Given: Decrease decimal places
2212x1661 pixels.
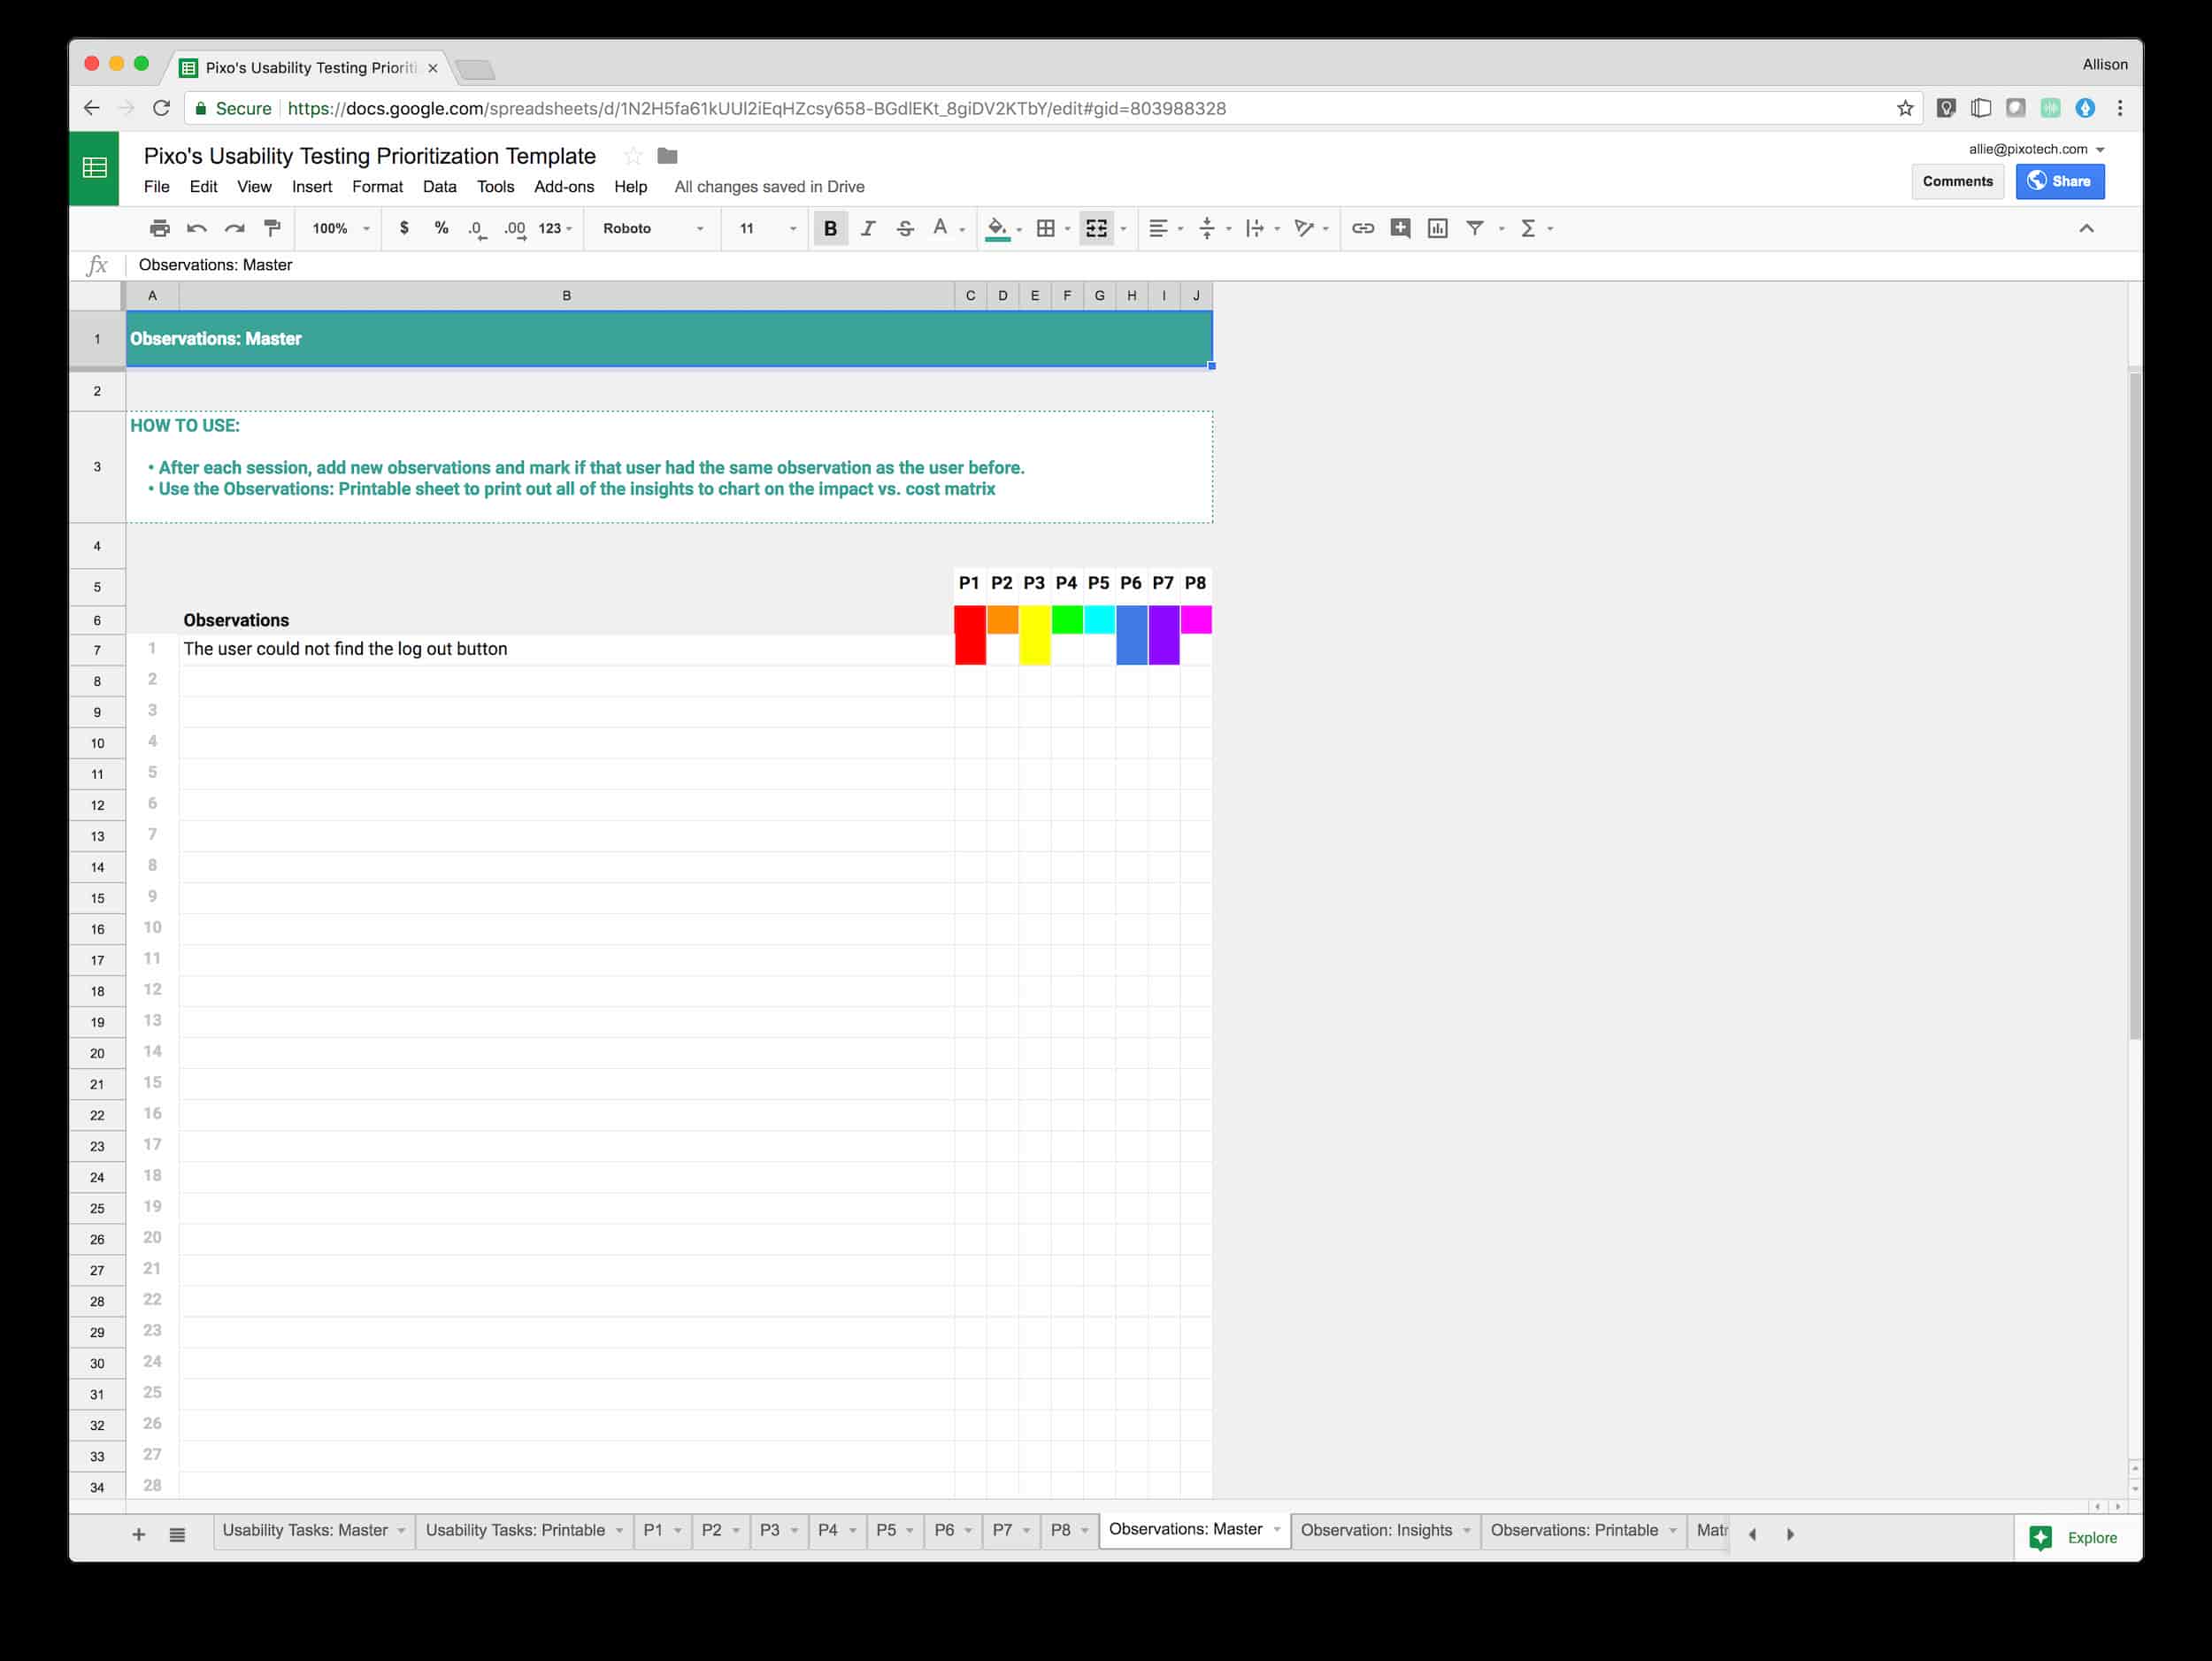Looking at the screenshot, I should coord(477,229).
